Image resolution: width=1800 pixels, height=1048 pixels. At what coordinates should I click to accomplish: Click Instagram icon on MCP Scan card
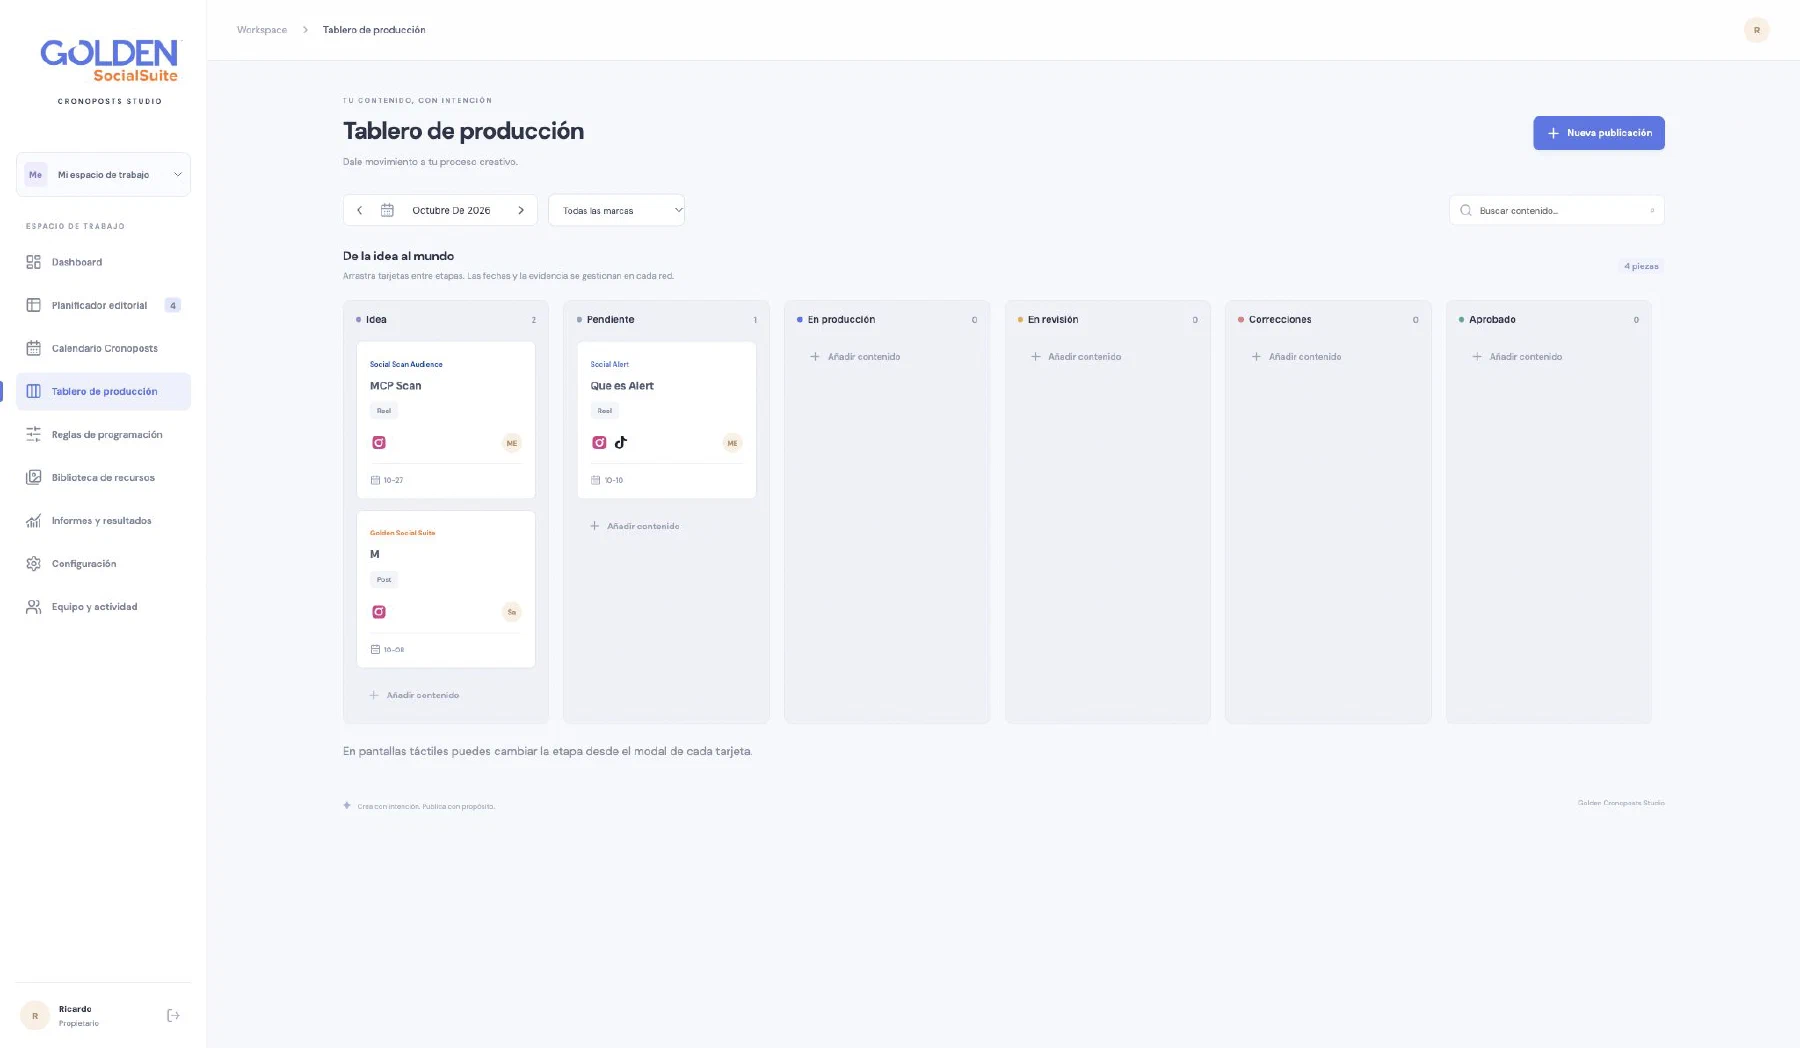[x=379, y=442]
